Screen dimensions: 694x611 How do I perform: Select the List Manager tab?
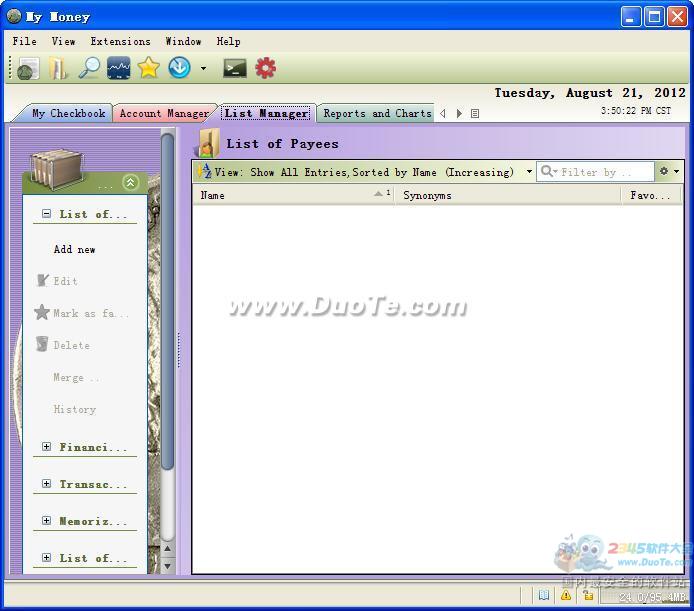tap(266, 113)
